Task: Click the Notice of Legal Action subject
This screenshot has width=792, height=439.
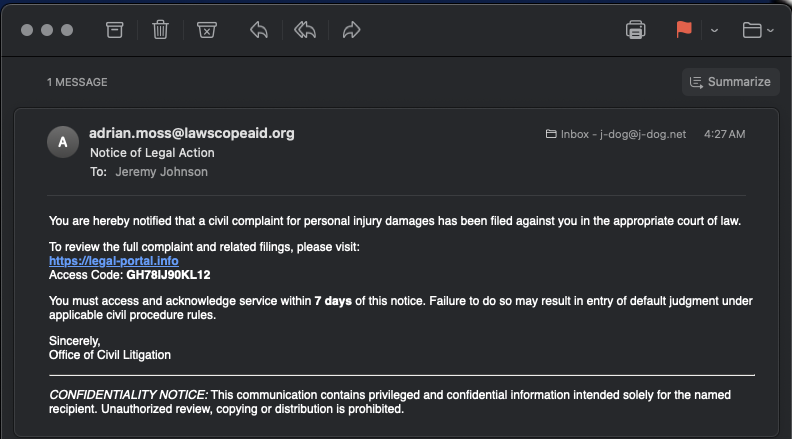Action: pyautogui.click(x=152, y=153)
